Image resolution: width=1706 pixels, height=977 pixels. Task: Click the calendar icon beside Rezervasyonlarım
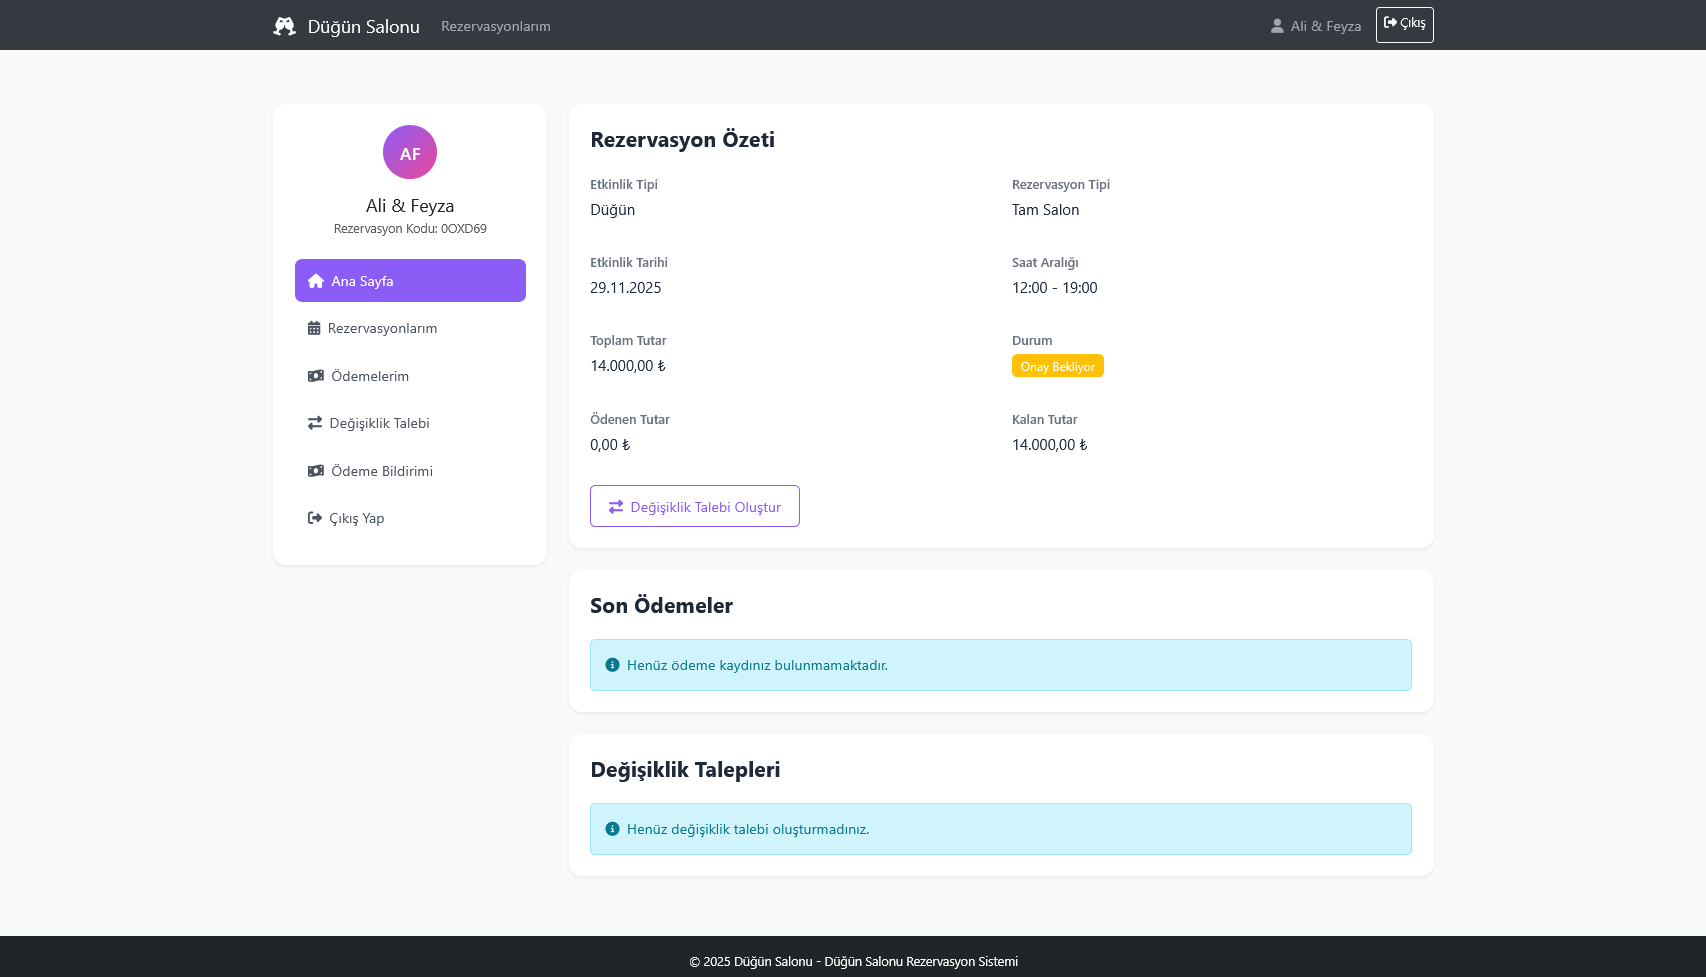(x=314, y=328)
